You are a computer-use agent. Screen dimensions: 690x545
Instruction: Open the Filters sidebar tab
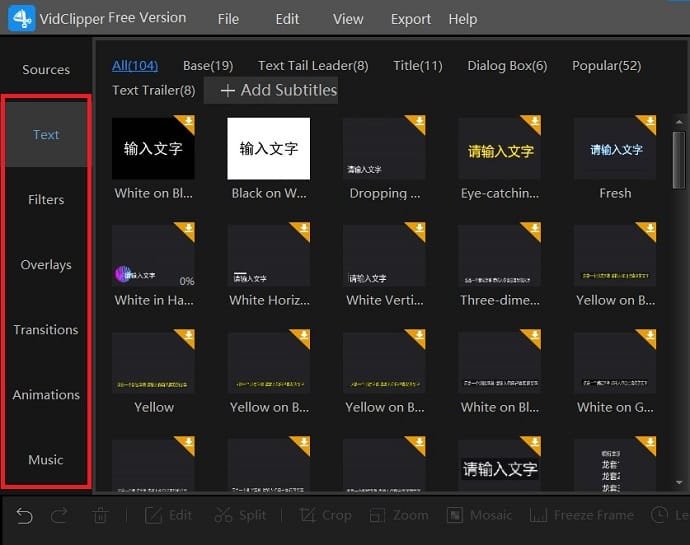point(46,199)
